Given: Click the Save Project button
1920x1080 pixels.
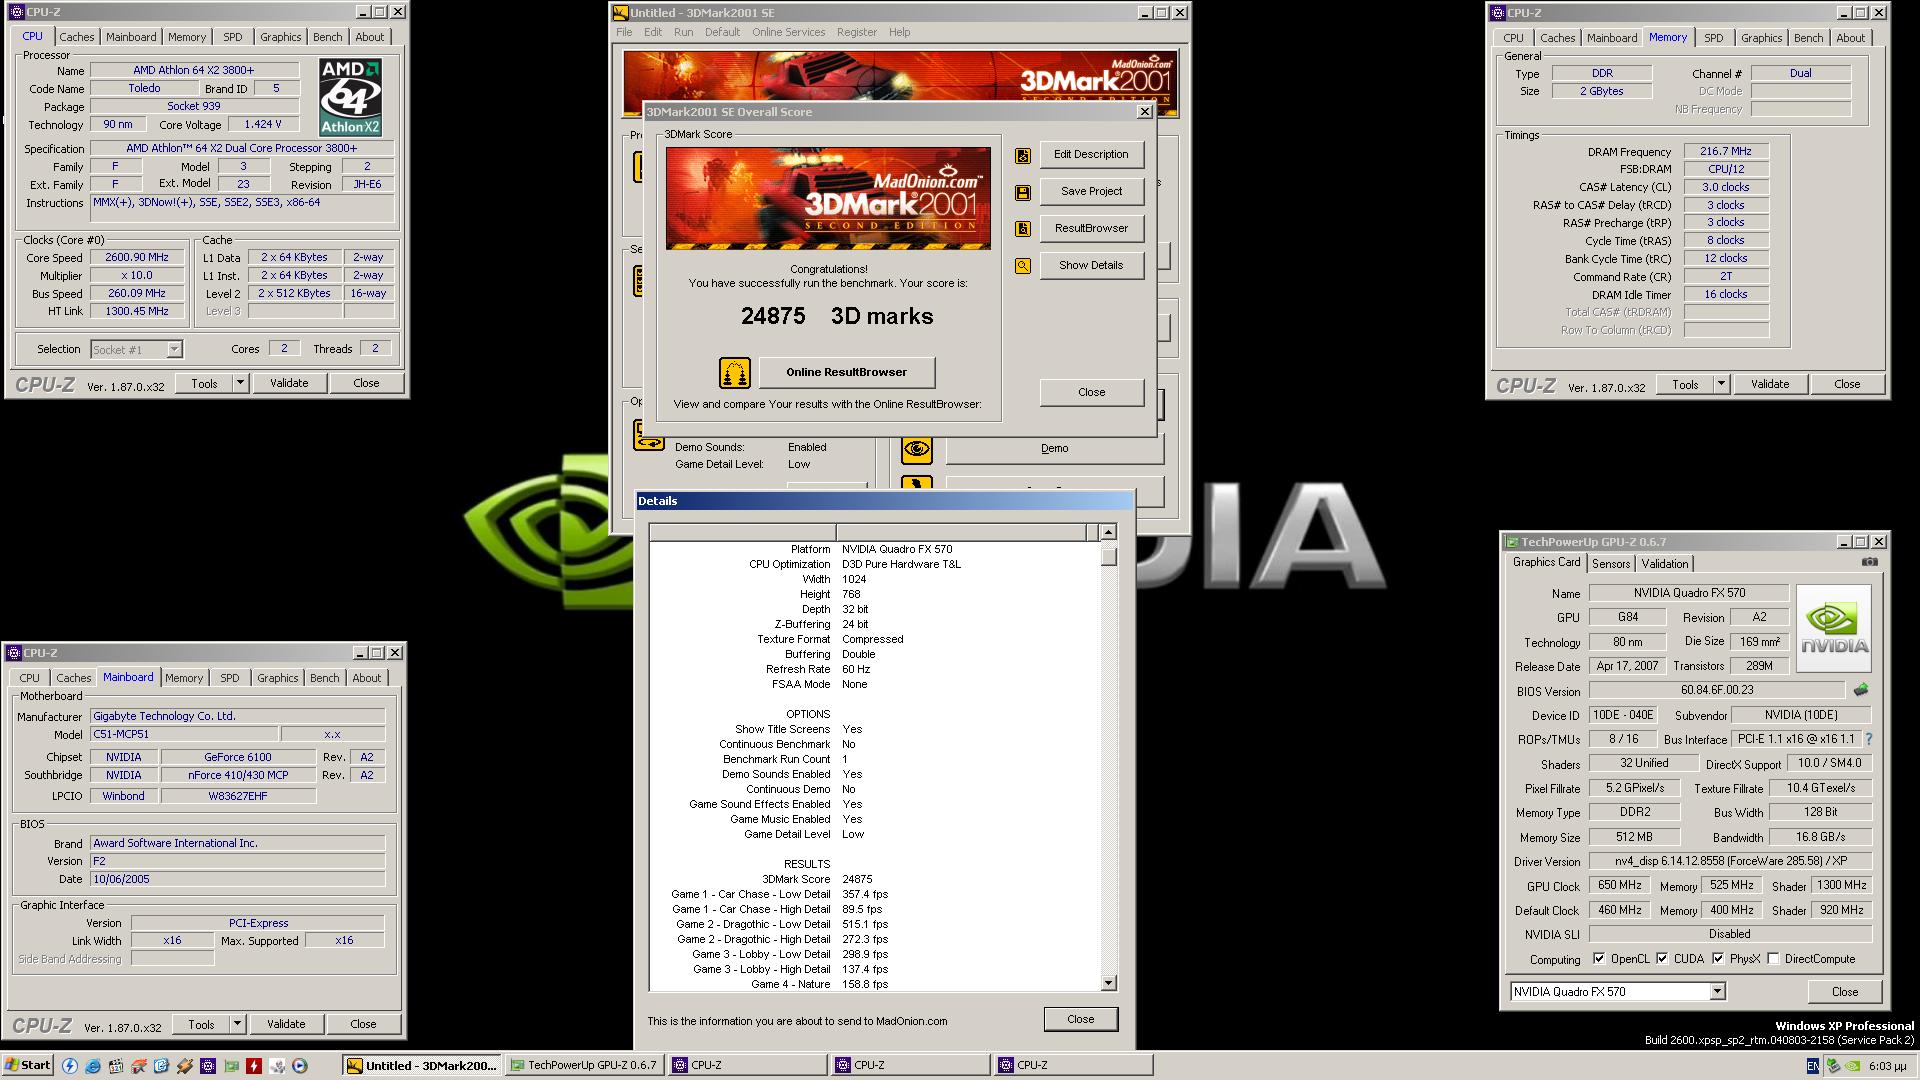Looking at the screenshot, I should pyautogui.click(x=1091, y=192).
